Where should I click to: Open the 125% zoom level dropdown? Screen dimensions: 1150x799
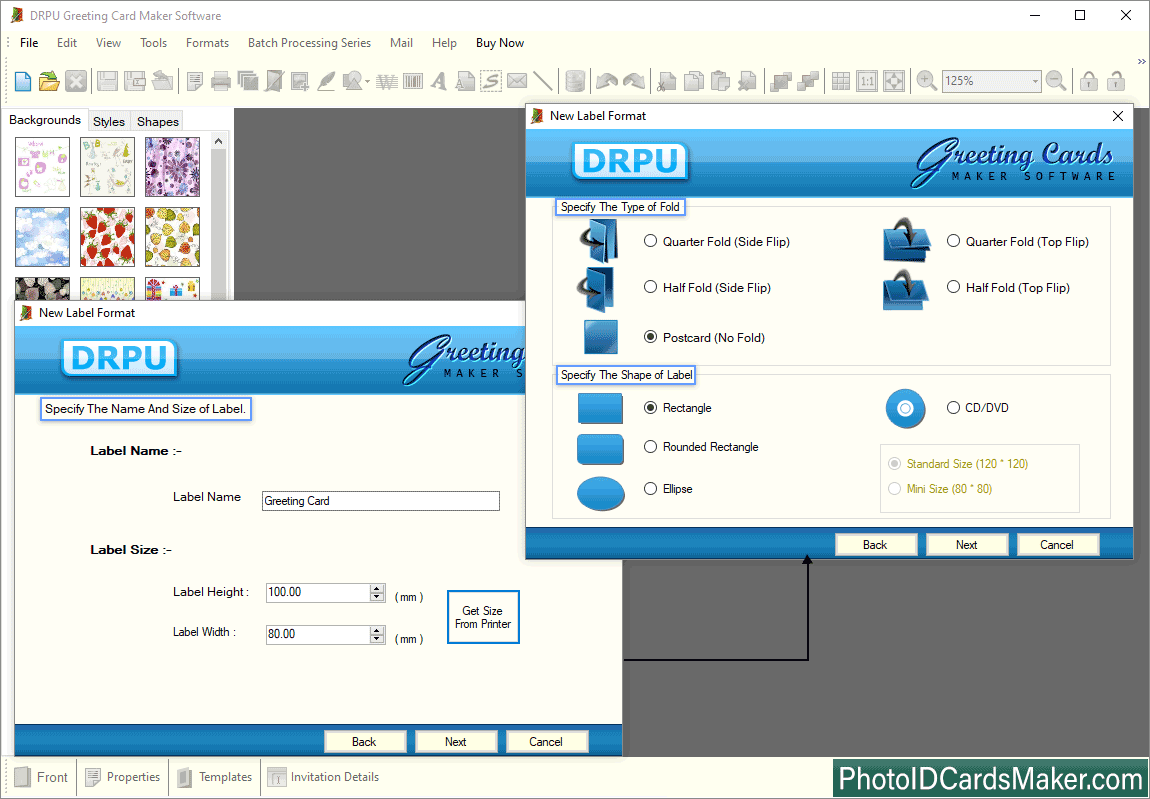click(x=1035, y=81)
